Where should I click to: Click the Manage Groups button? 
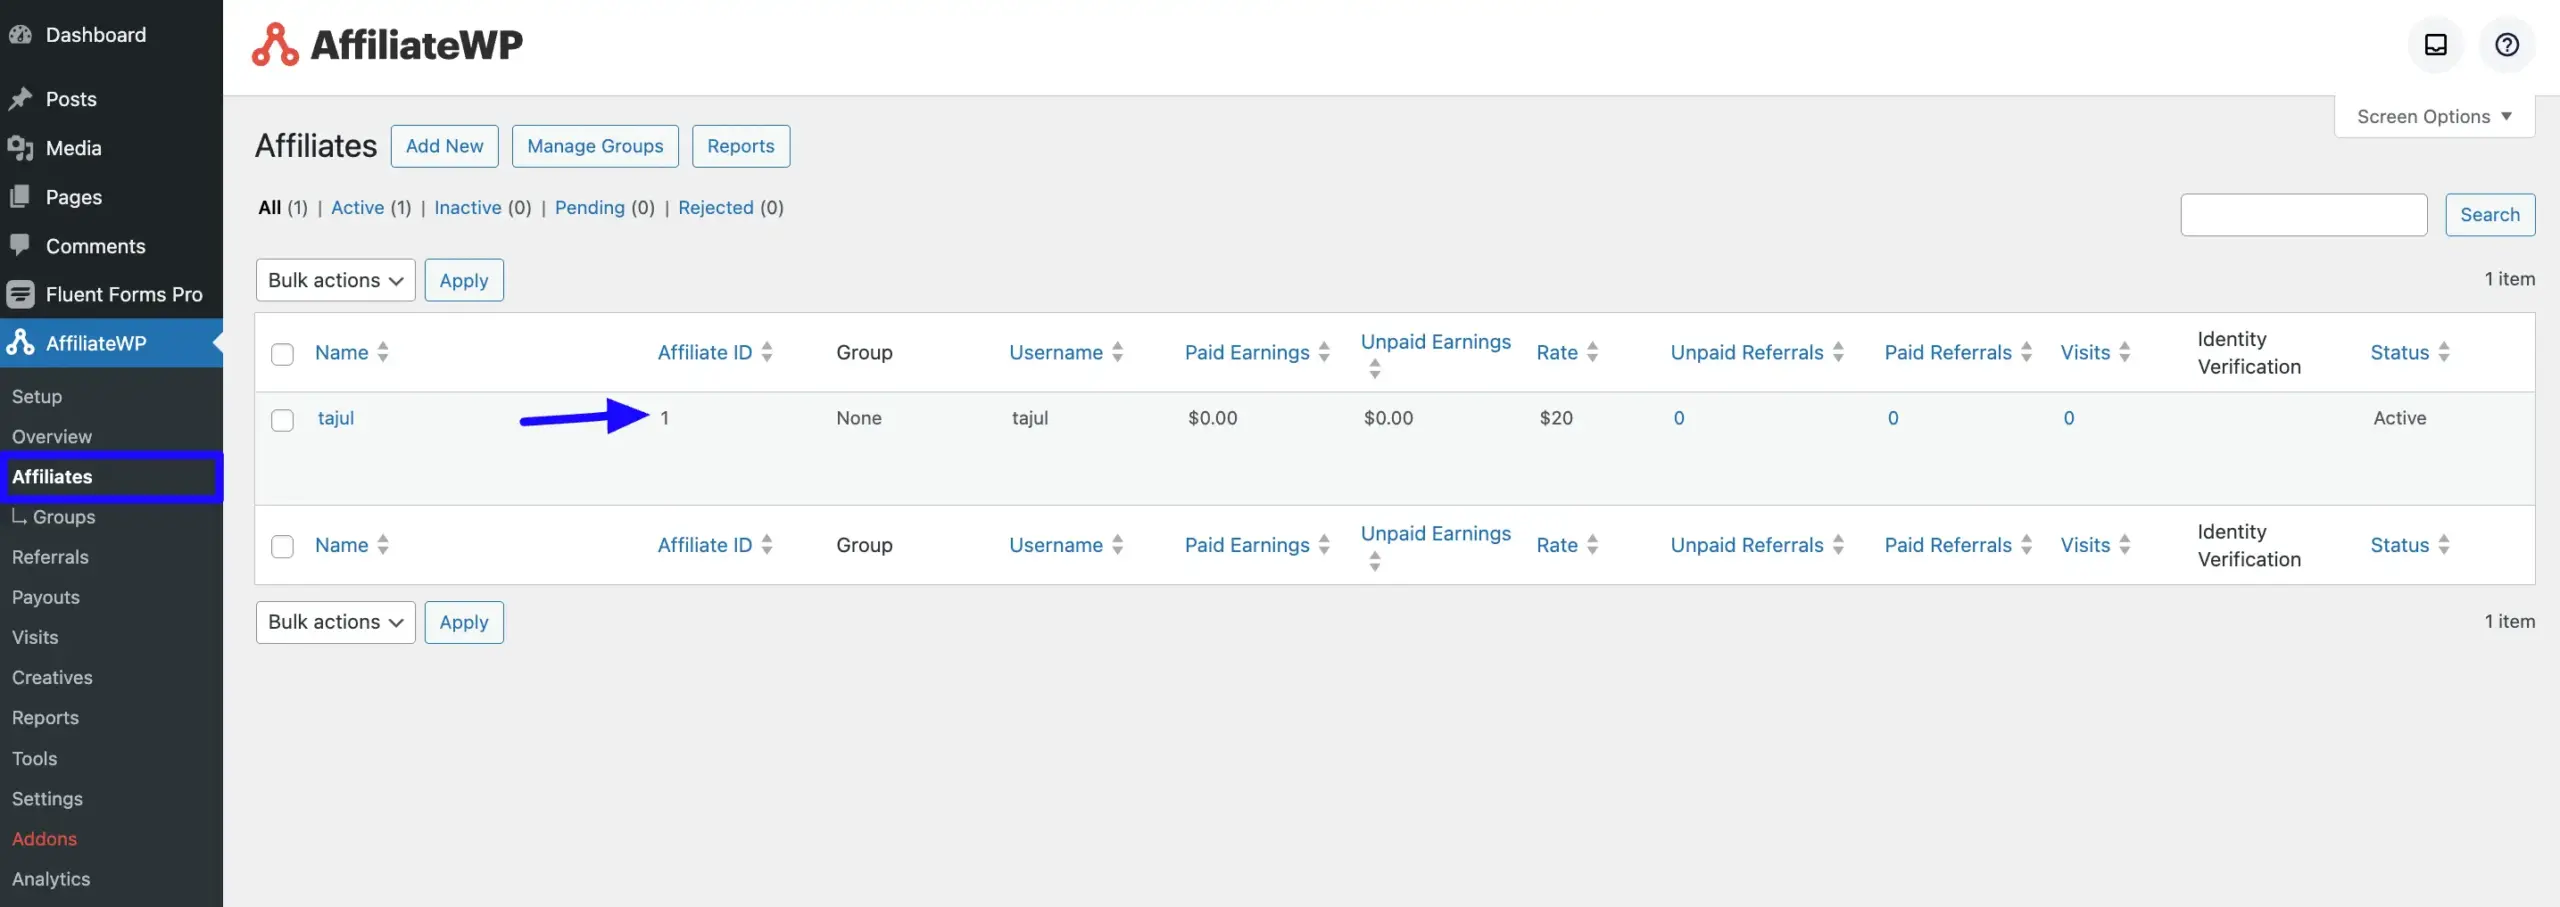click(595, 146)
